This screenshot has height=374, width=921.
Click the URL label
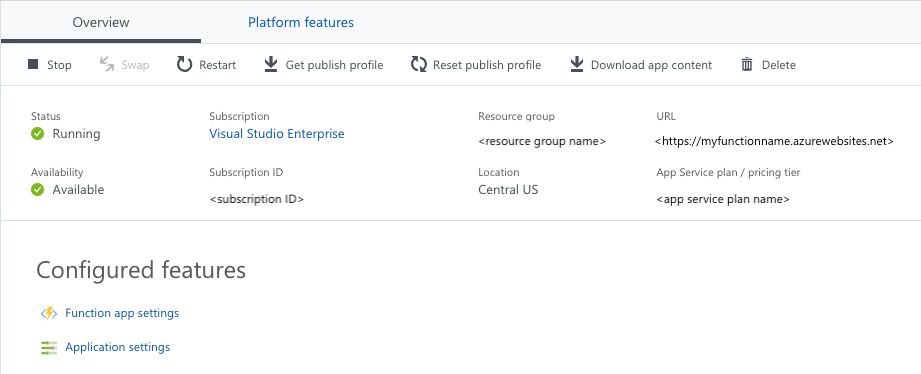pos(666,116)
